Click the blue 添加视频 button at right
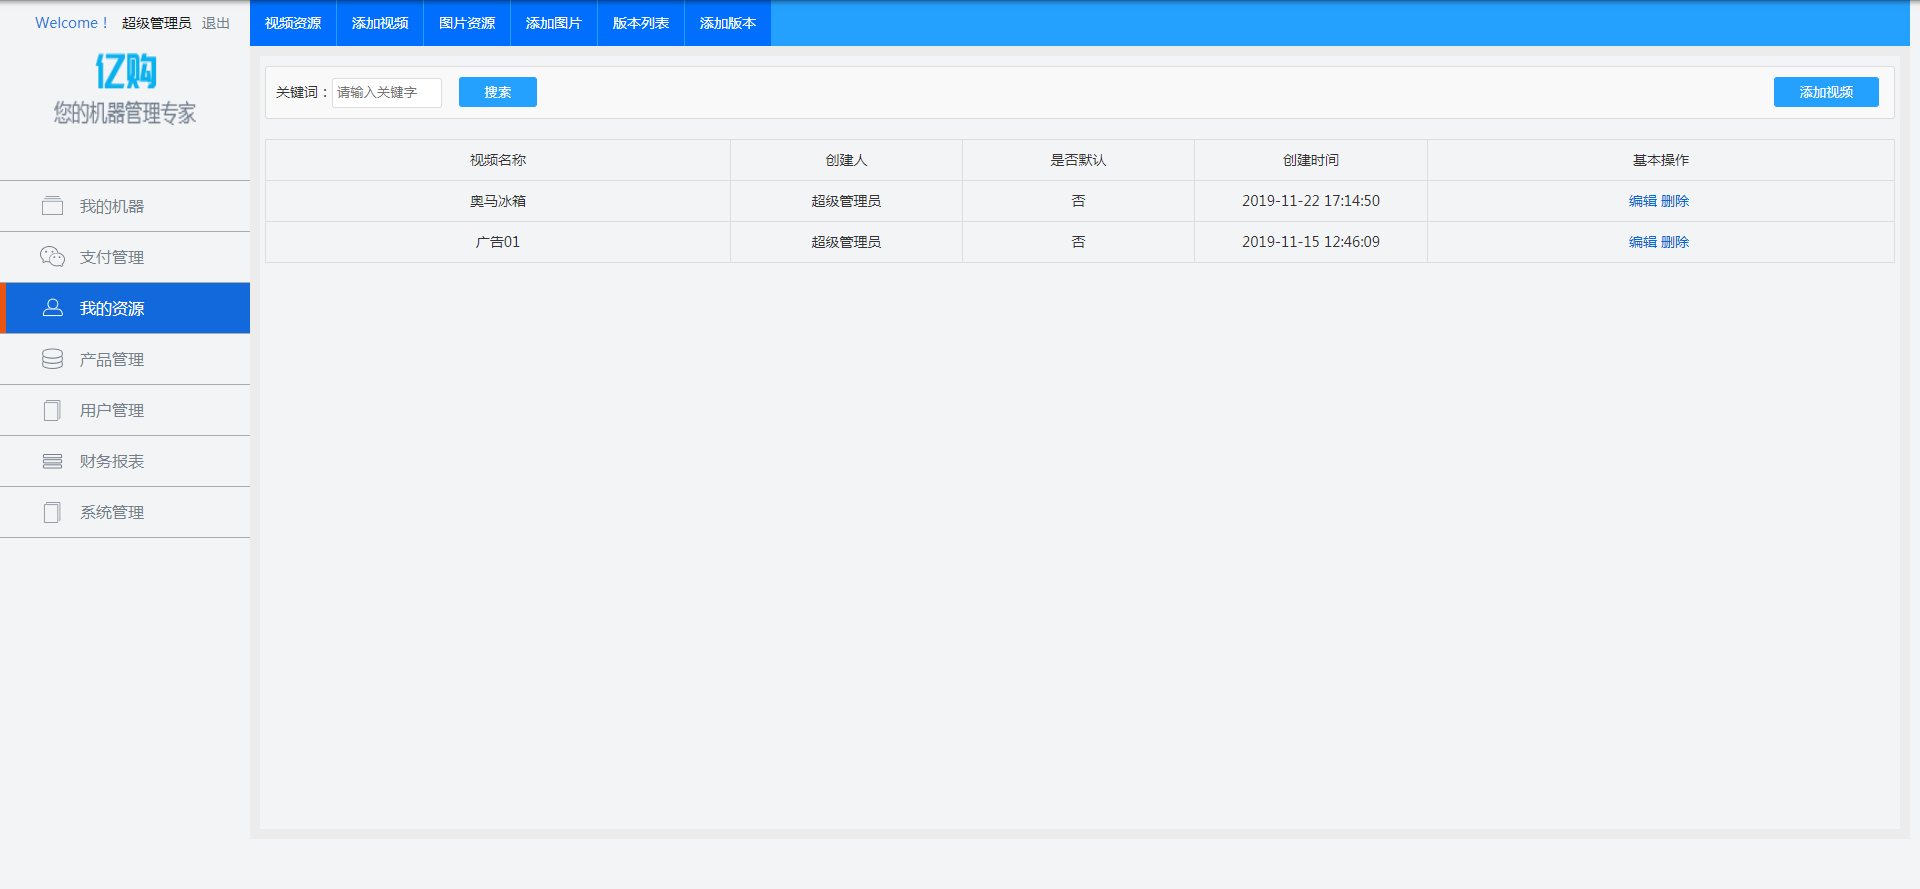Image resolution: width=1920 pixels, height=889 pixels. coord(1826,92)
